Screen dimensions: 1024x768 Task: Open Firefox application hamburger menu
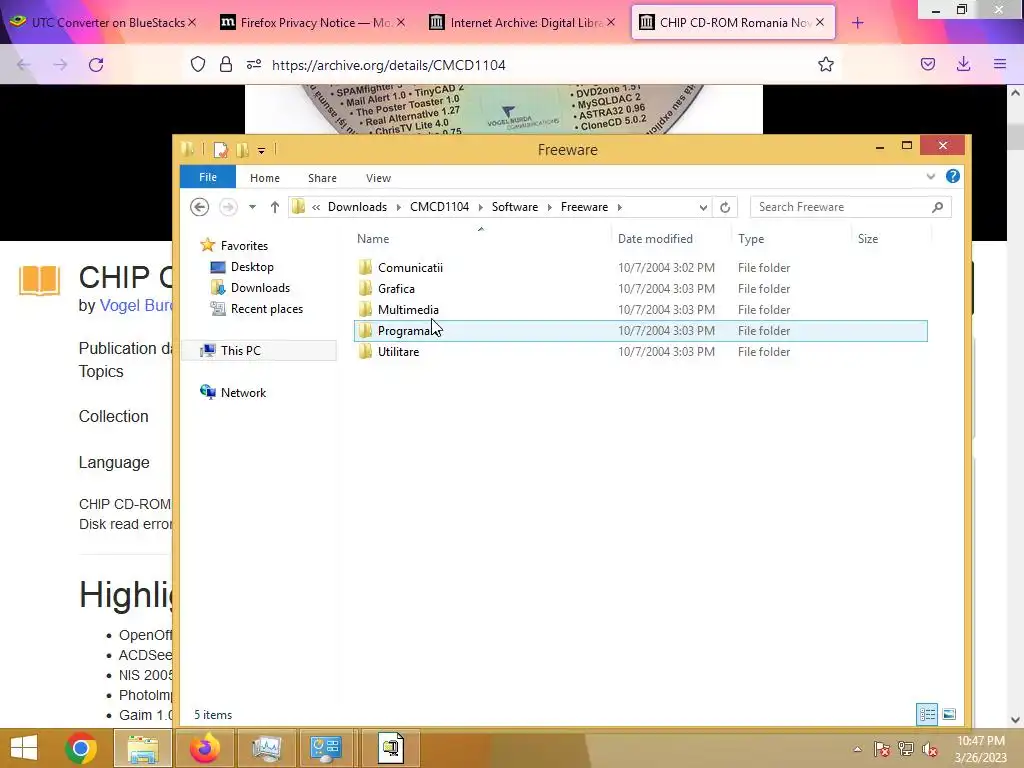pos(1000,64)
